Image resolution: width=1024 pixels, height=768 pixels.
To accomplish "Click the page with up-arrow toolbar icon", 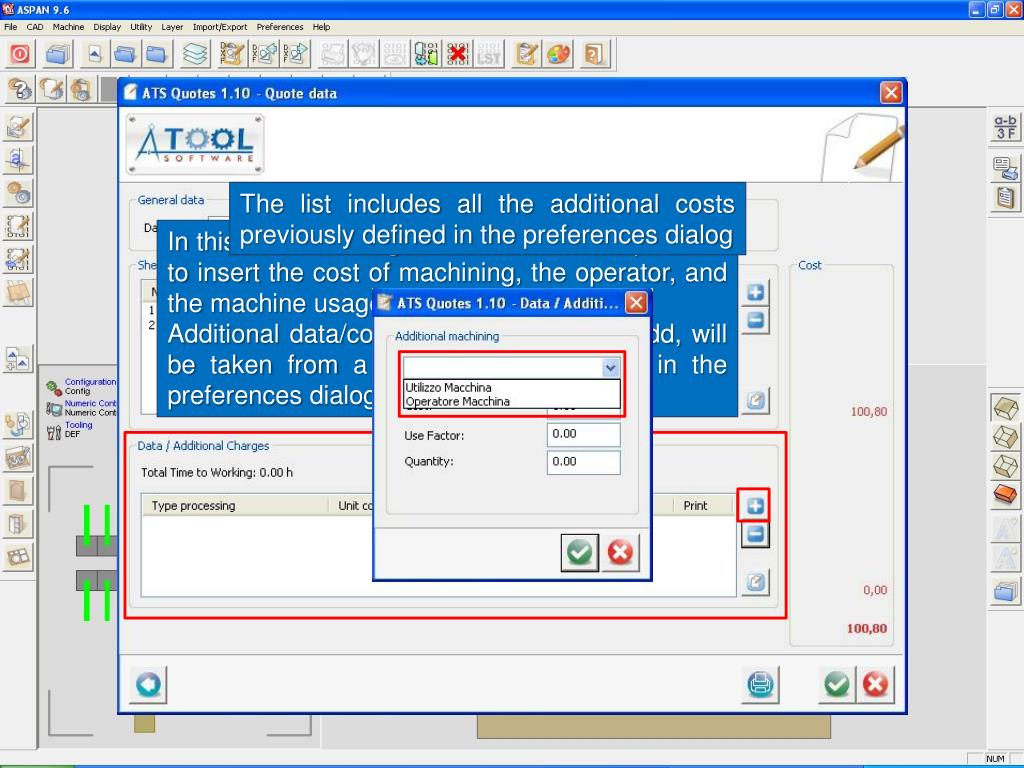I will click(95, 54).
